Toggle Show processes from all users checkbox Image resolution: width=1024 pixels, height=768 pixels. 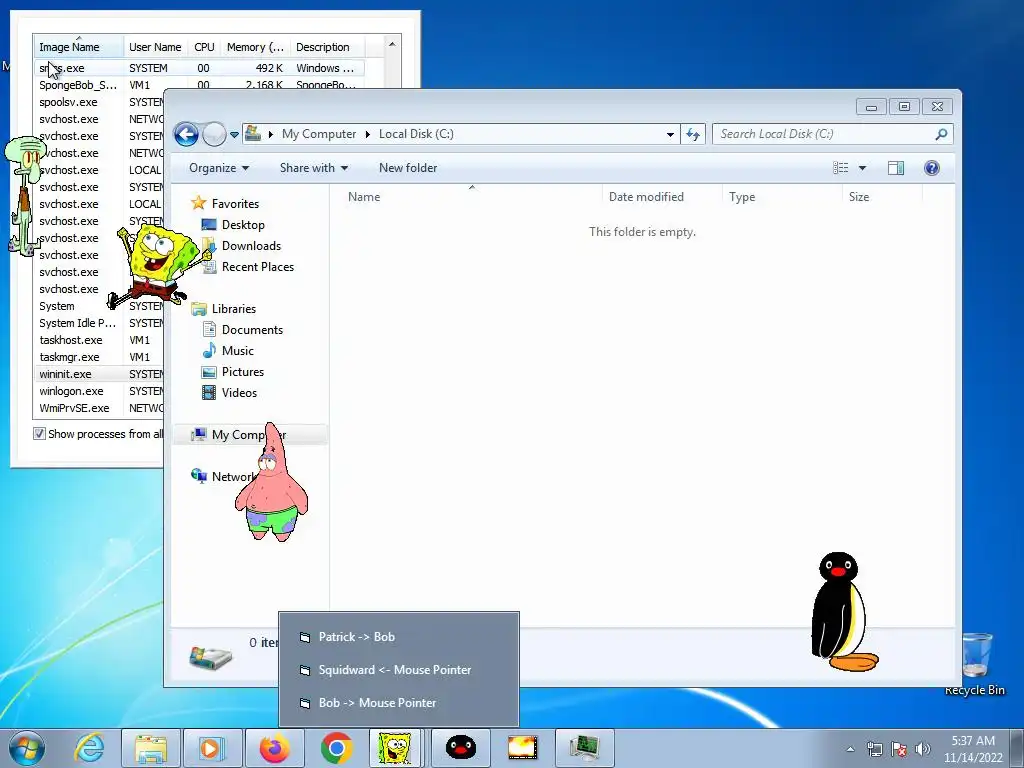[39, 434]
